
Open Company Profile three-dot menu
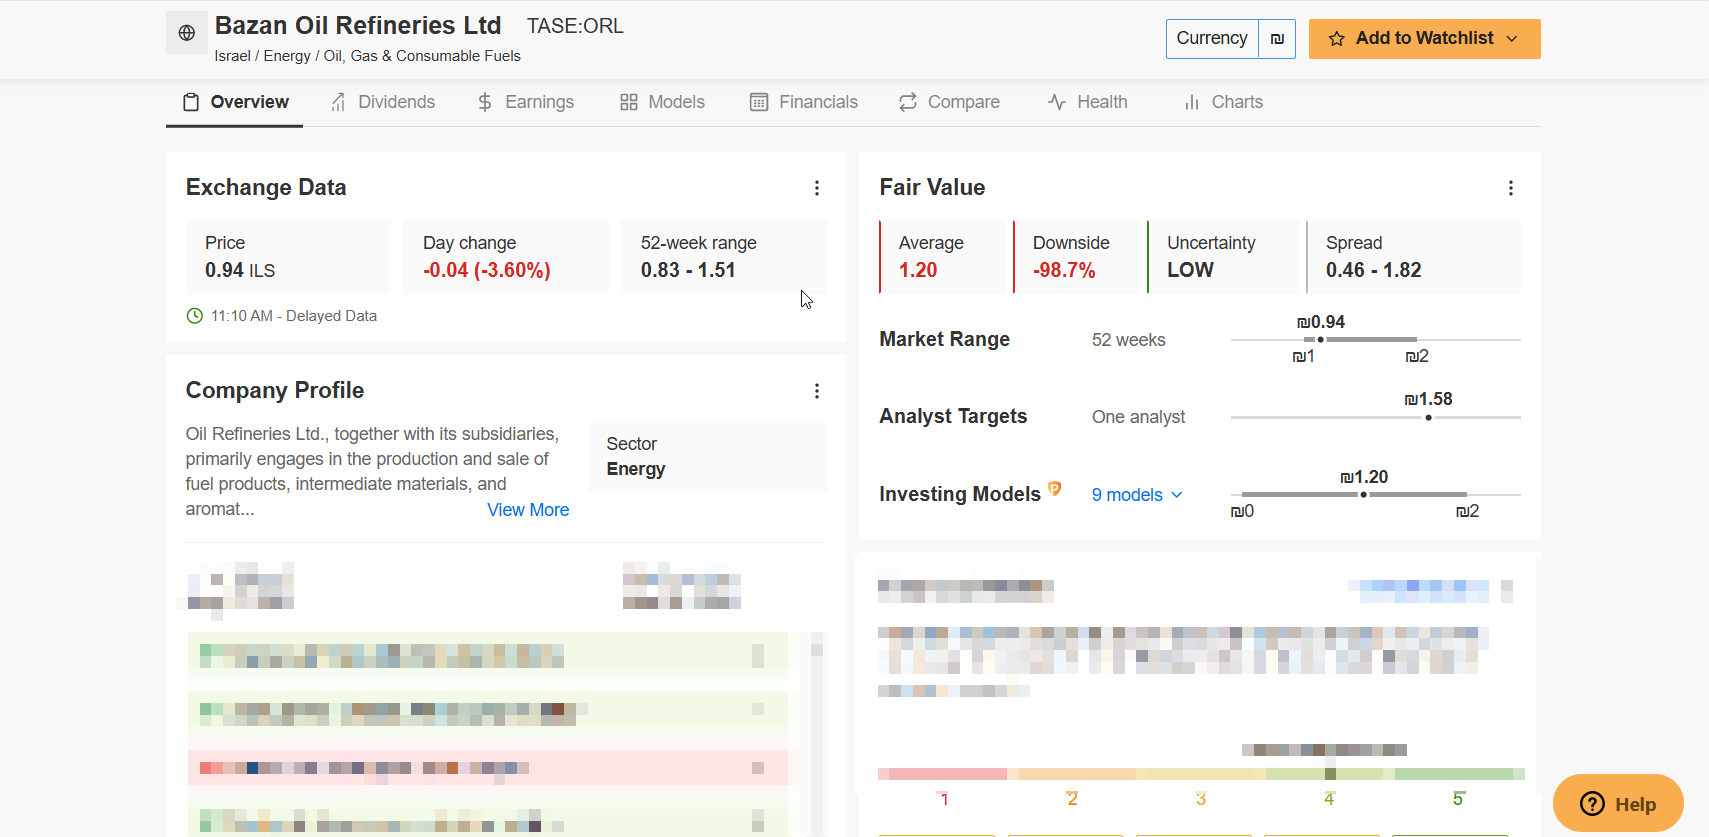coord(817,391)
